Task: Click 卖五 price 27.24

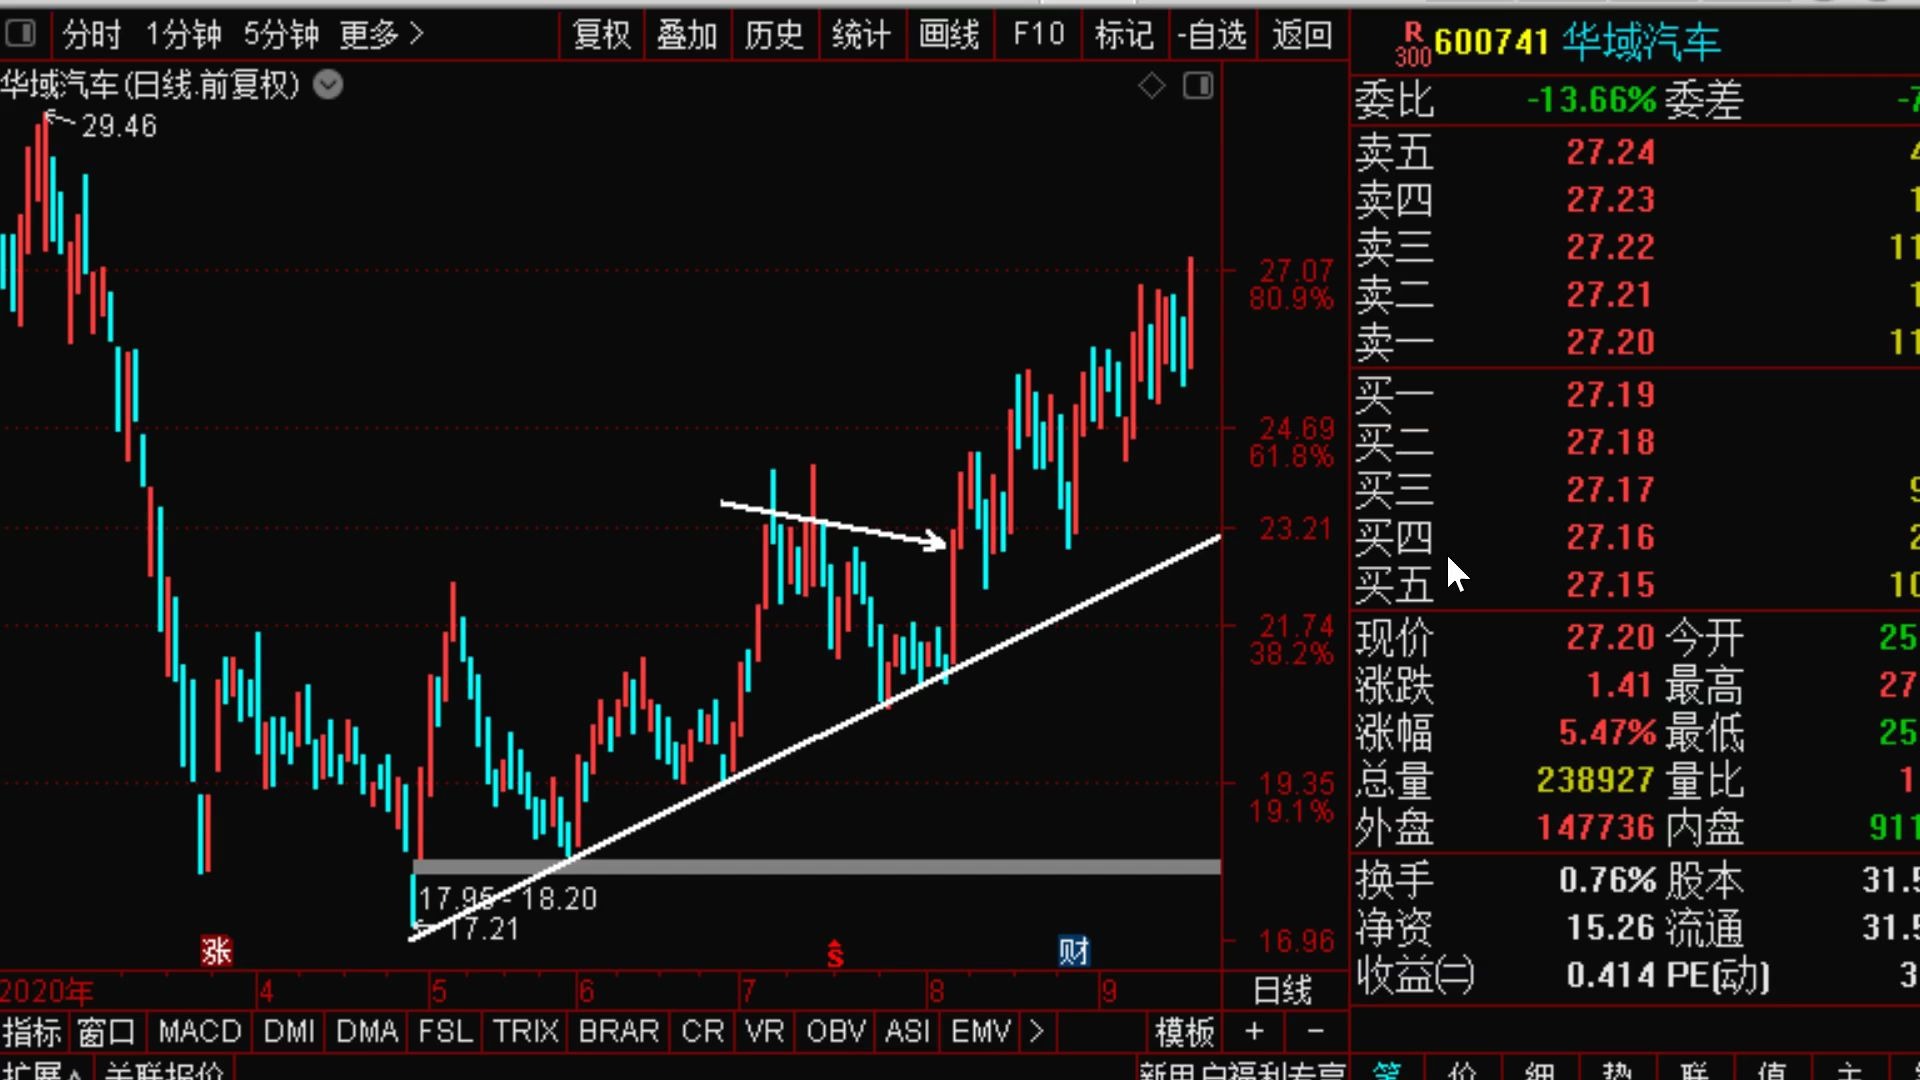Action: (x=1610, y=153)
